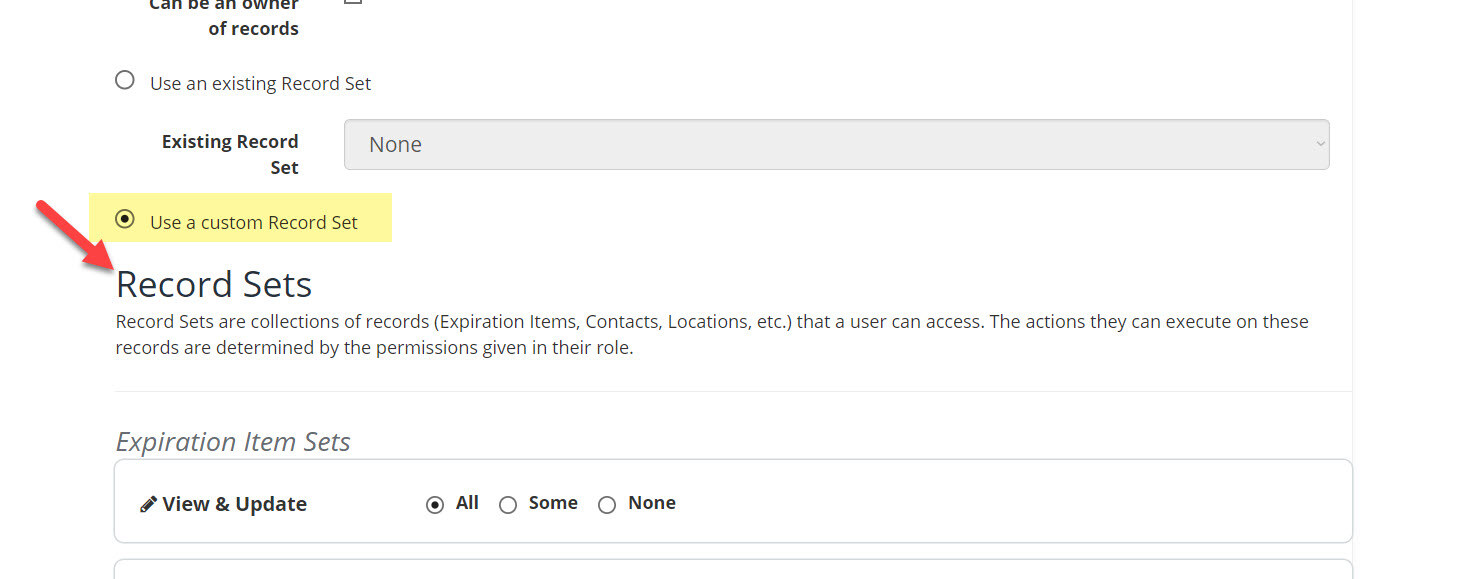
Task: Click the 'Use an existing Record Set' label text
Action: tap(260, 84)
